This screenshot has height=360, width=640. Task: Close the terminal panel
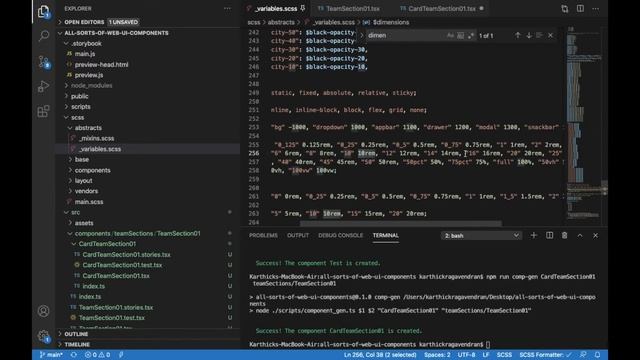(596, 236)
